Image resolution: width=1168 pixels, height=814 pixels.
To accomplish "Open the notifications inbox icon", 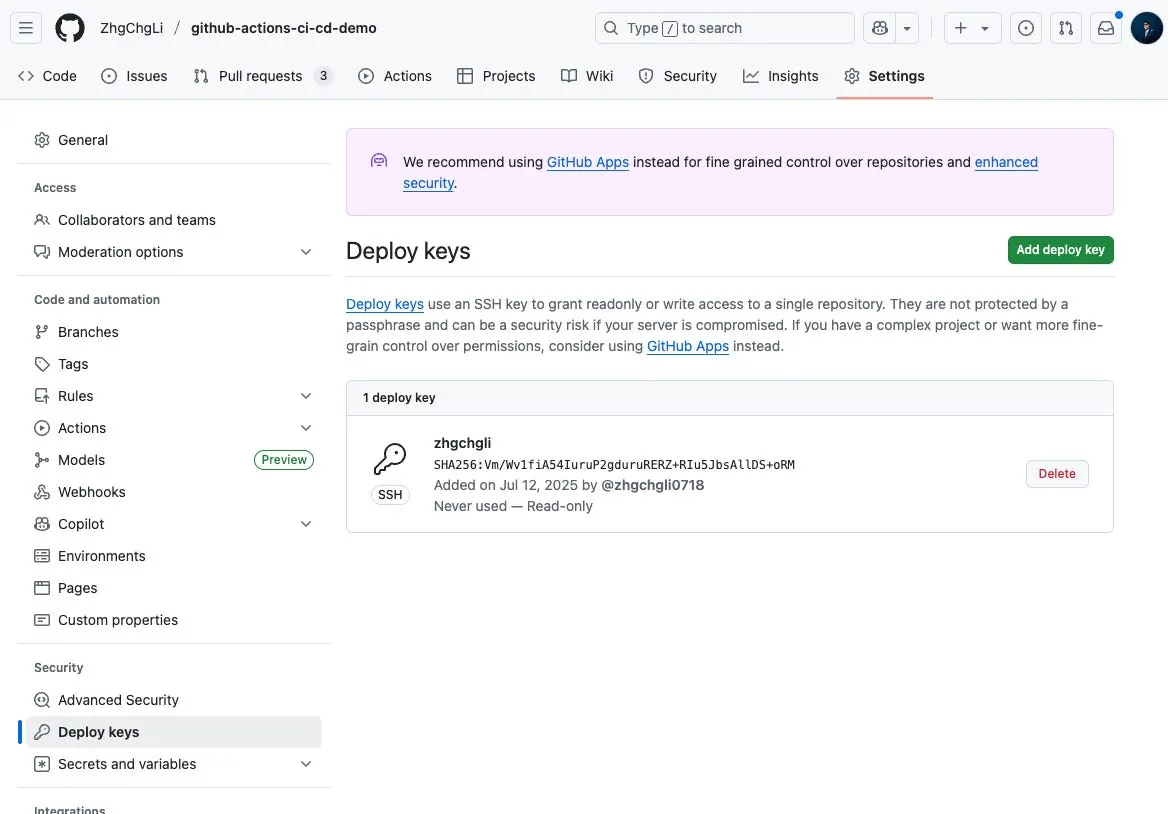I will 1106,28.
